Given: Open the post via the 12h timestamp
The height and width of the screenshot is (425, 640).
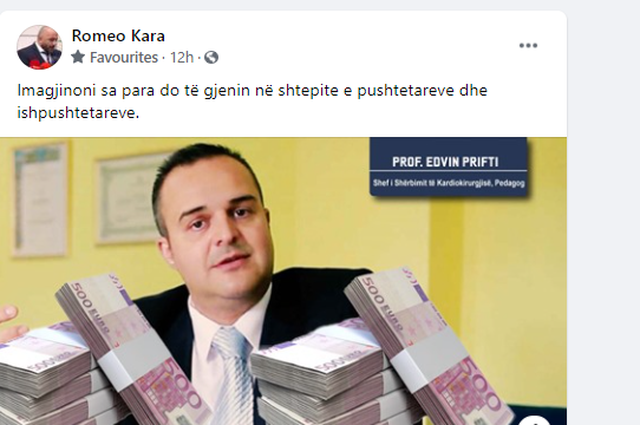Looking at the screenshot, I should tap(182, 58).
